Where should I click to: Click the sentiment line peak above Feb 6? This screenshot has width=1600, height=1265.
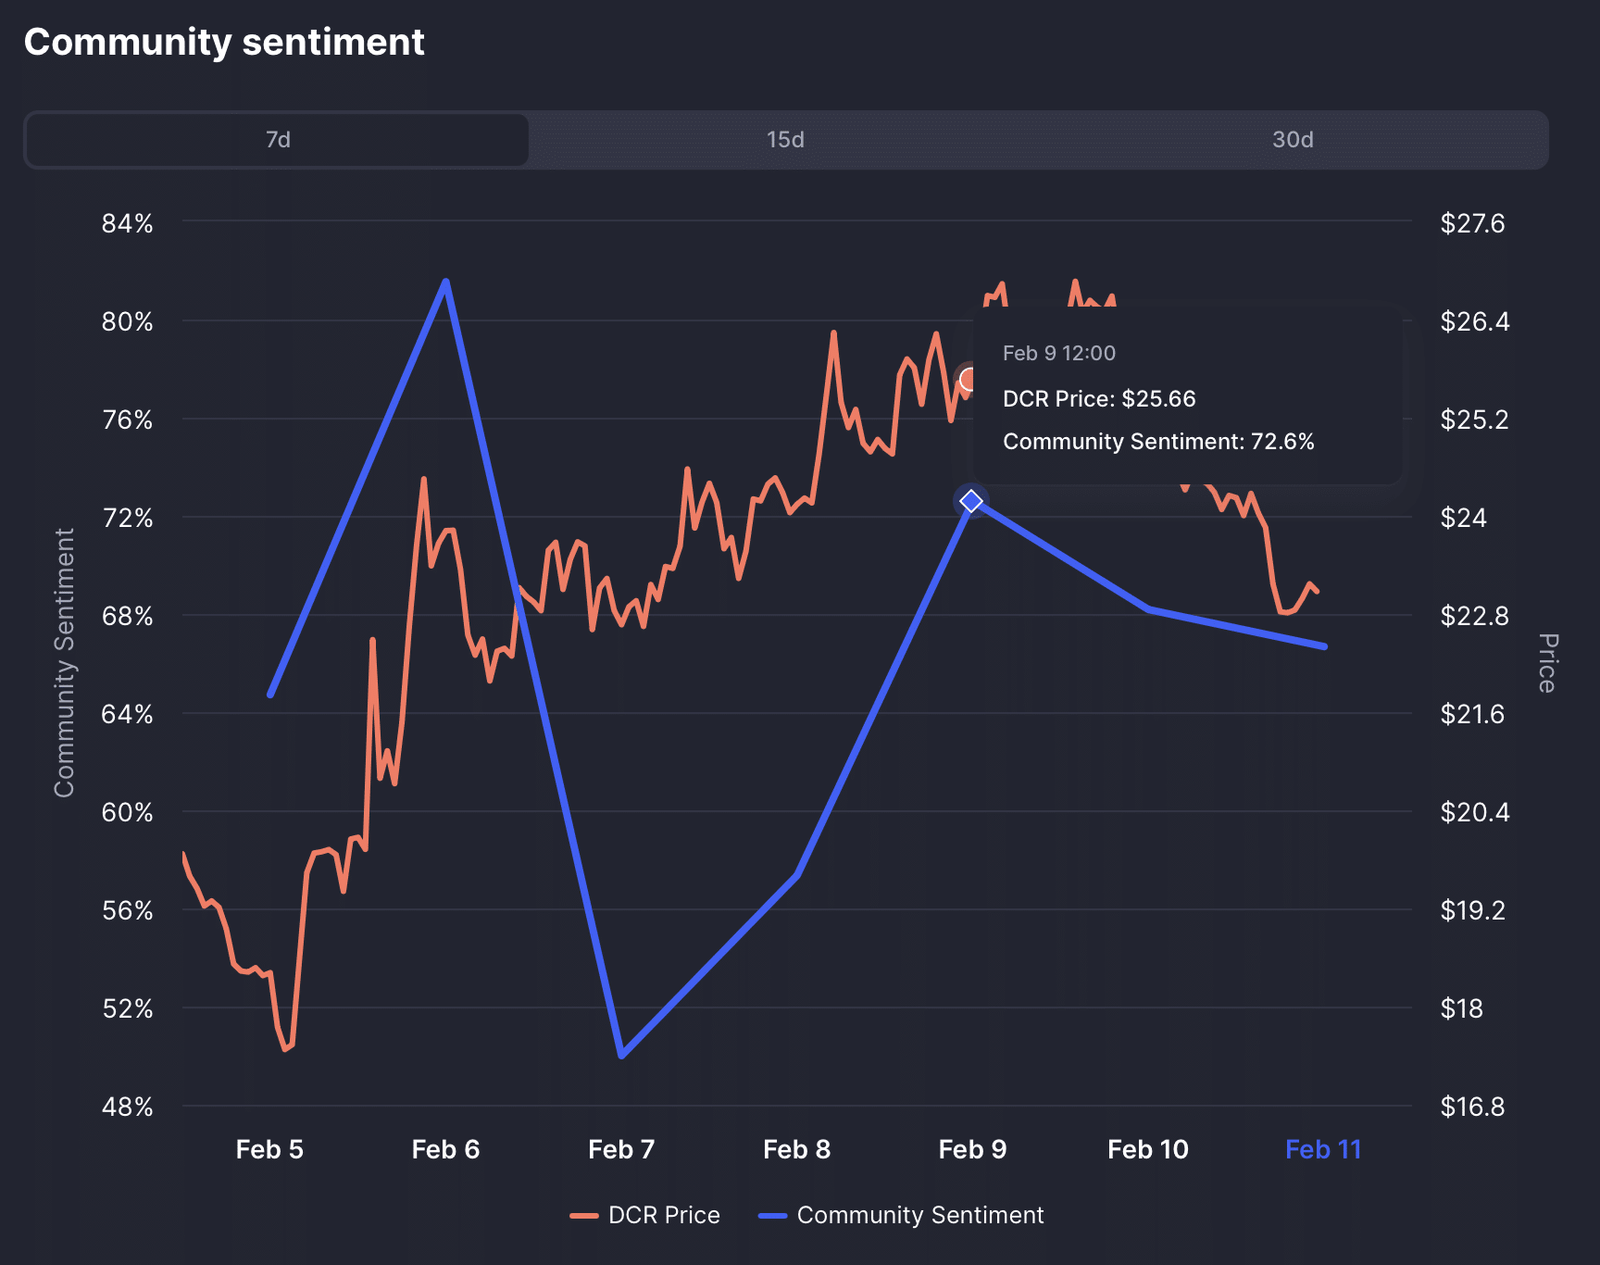446,282
